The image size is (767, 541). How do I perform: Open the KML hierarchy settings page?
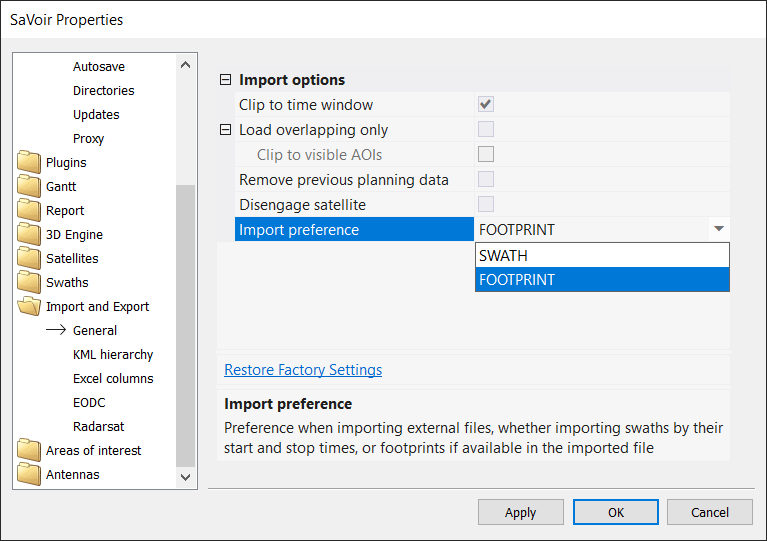[x=113, y=355]
